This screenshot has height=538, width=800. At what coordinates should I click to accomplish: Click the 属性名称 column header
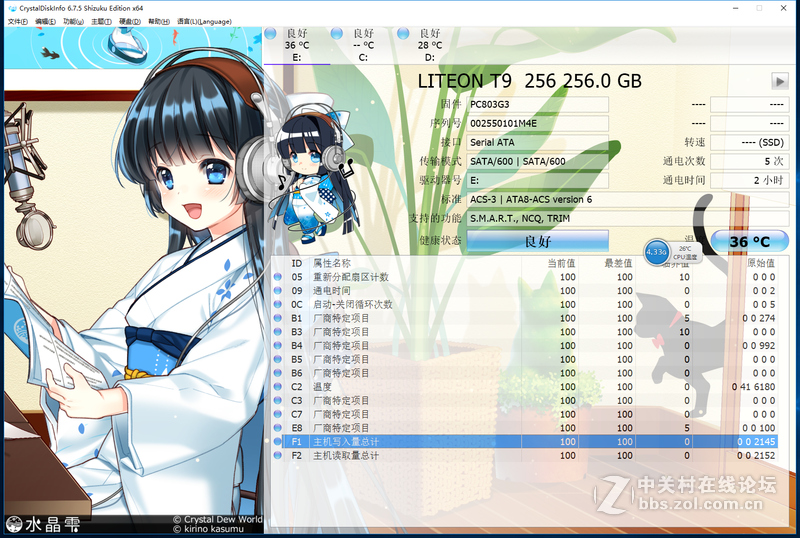point(332,263)
